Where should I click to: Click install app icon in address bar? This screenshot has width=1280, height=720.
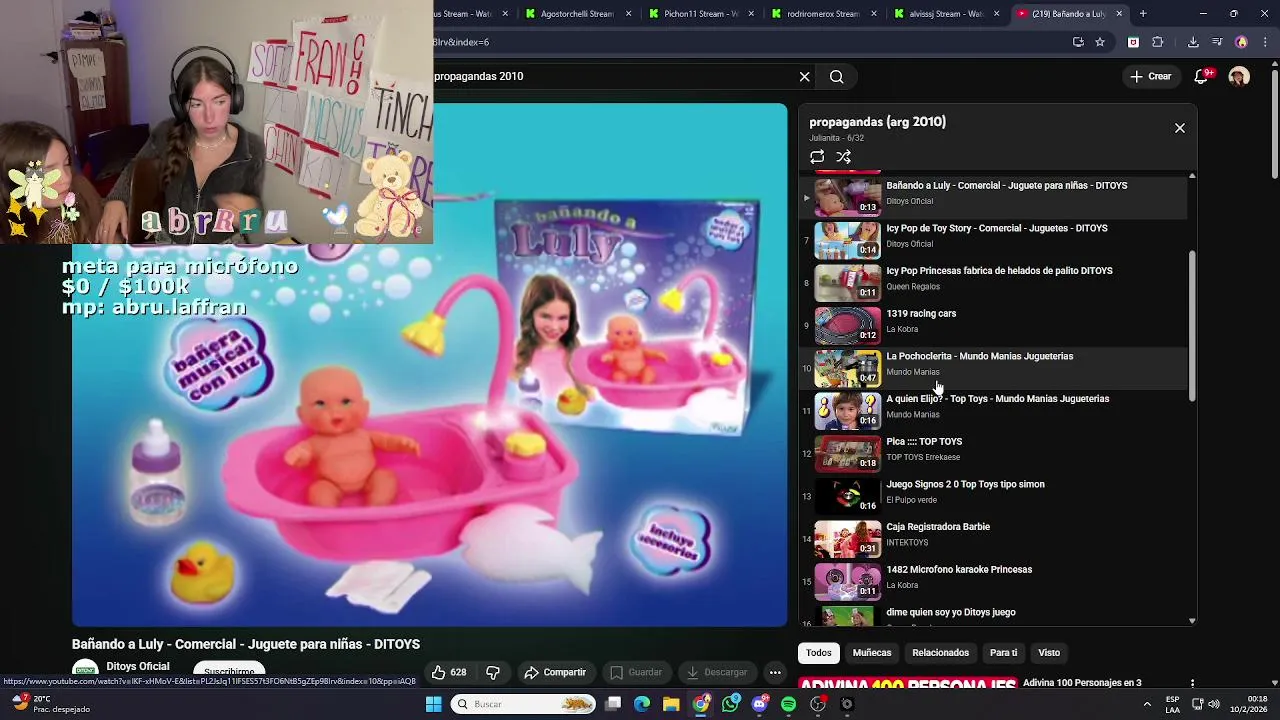point(1078,42)
